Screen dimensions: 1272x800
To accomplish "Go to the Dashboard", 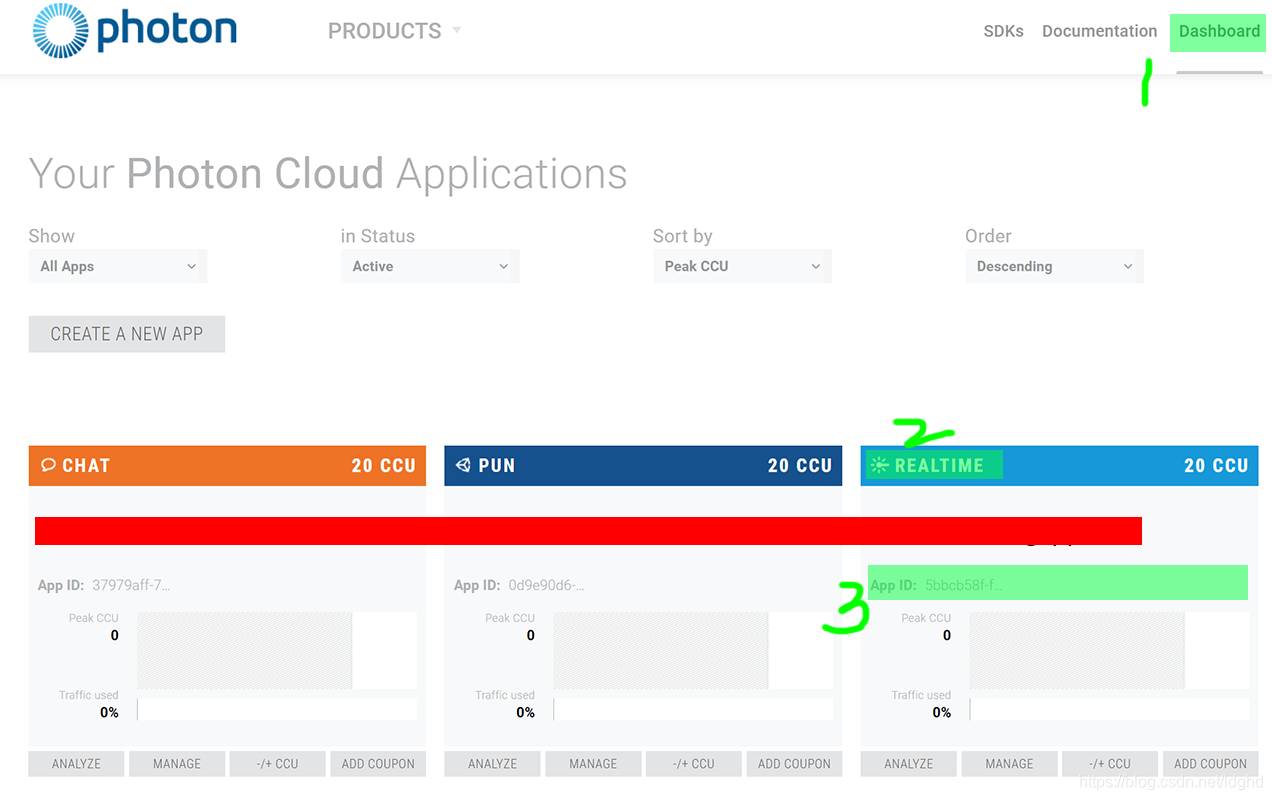I will point(1219,31).
